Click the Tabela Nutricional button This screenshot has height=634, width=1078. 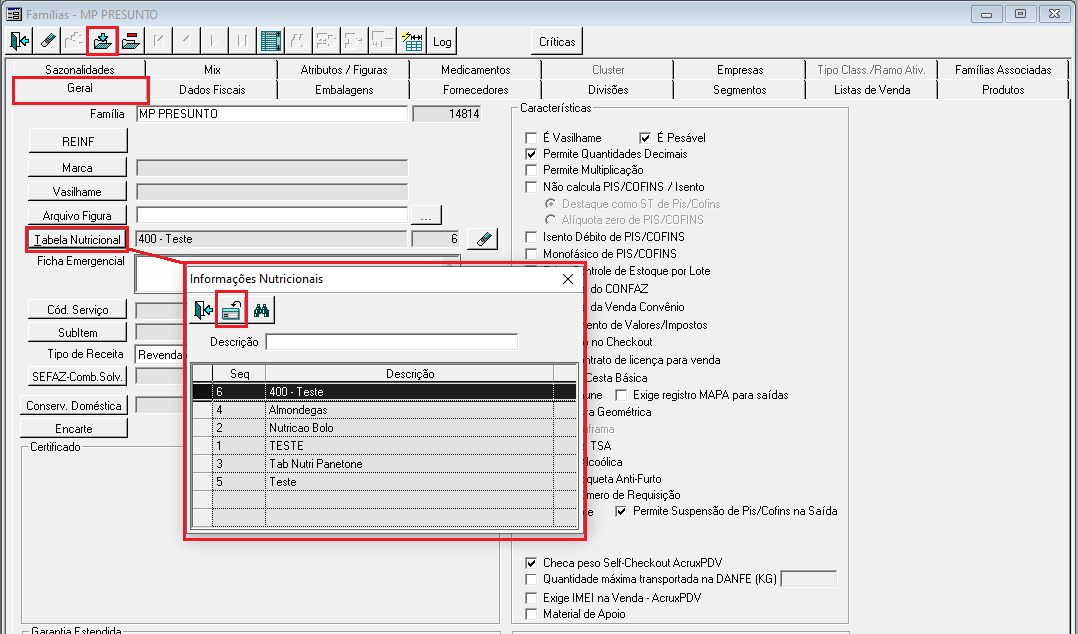78,239
